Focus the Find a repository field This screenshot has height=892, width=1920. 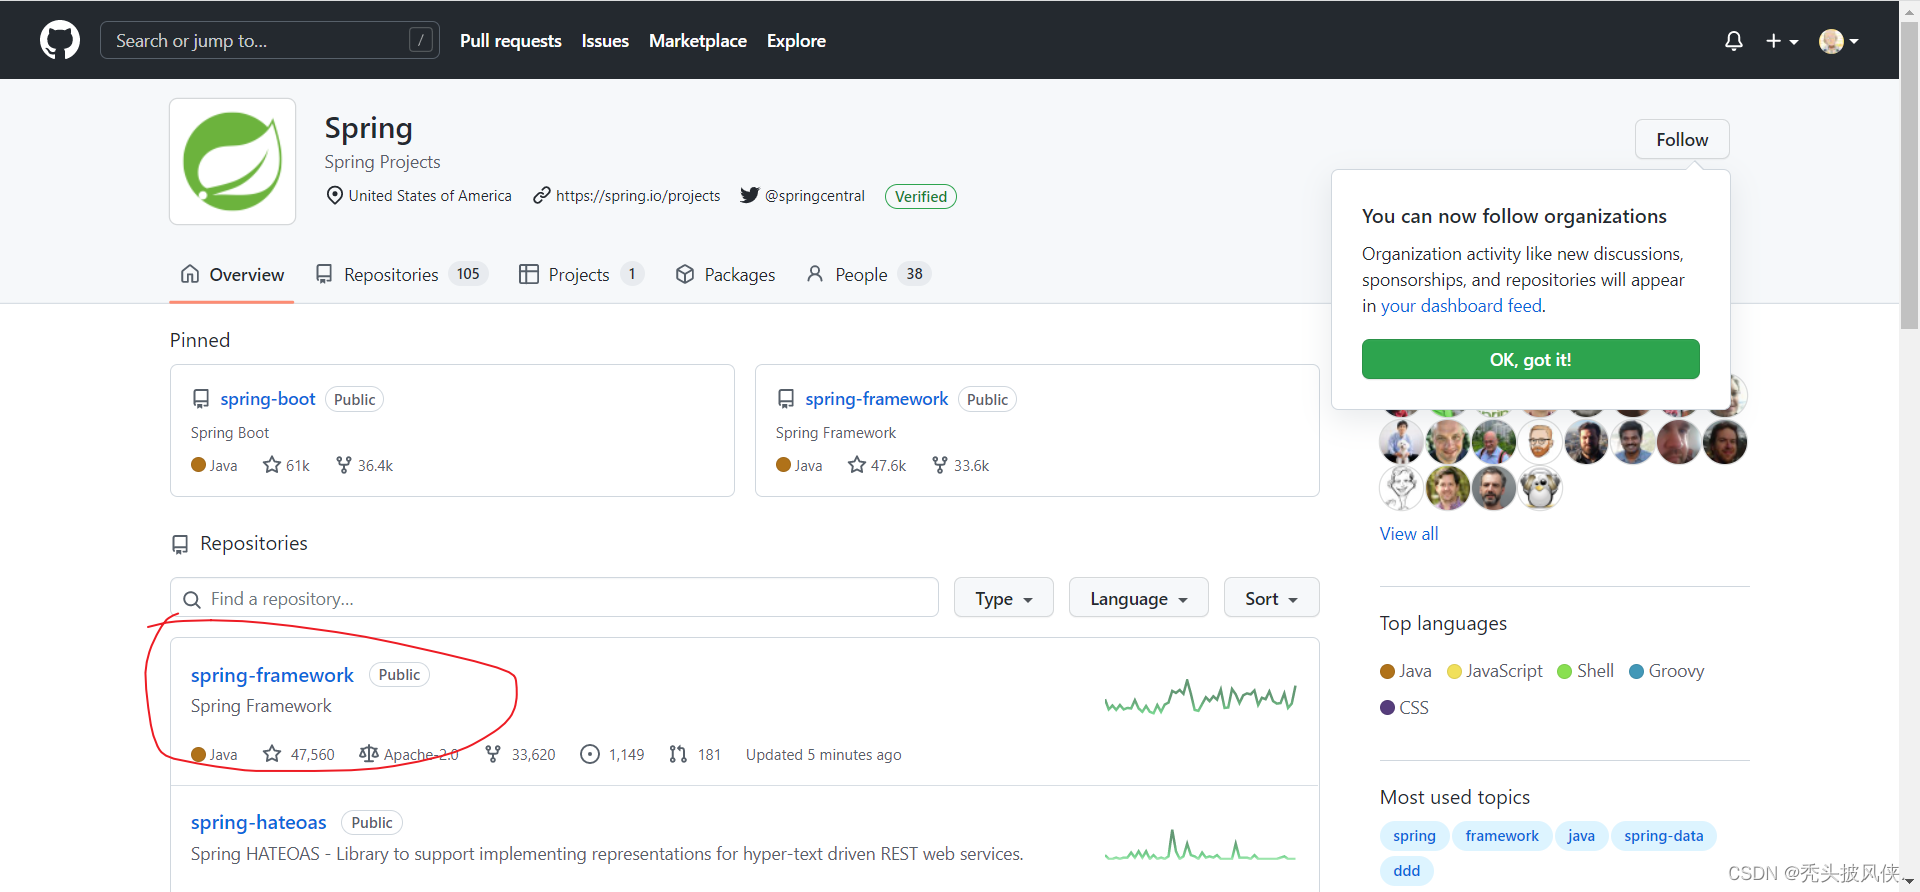(554, 598)
